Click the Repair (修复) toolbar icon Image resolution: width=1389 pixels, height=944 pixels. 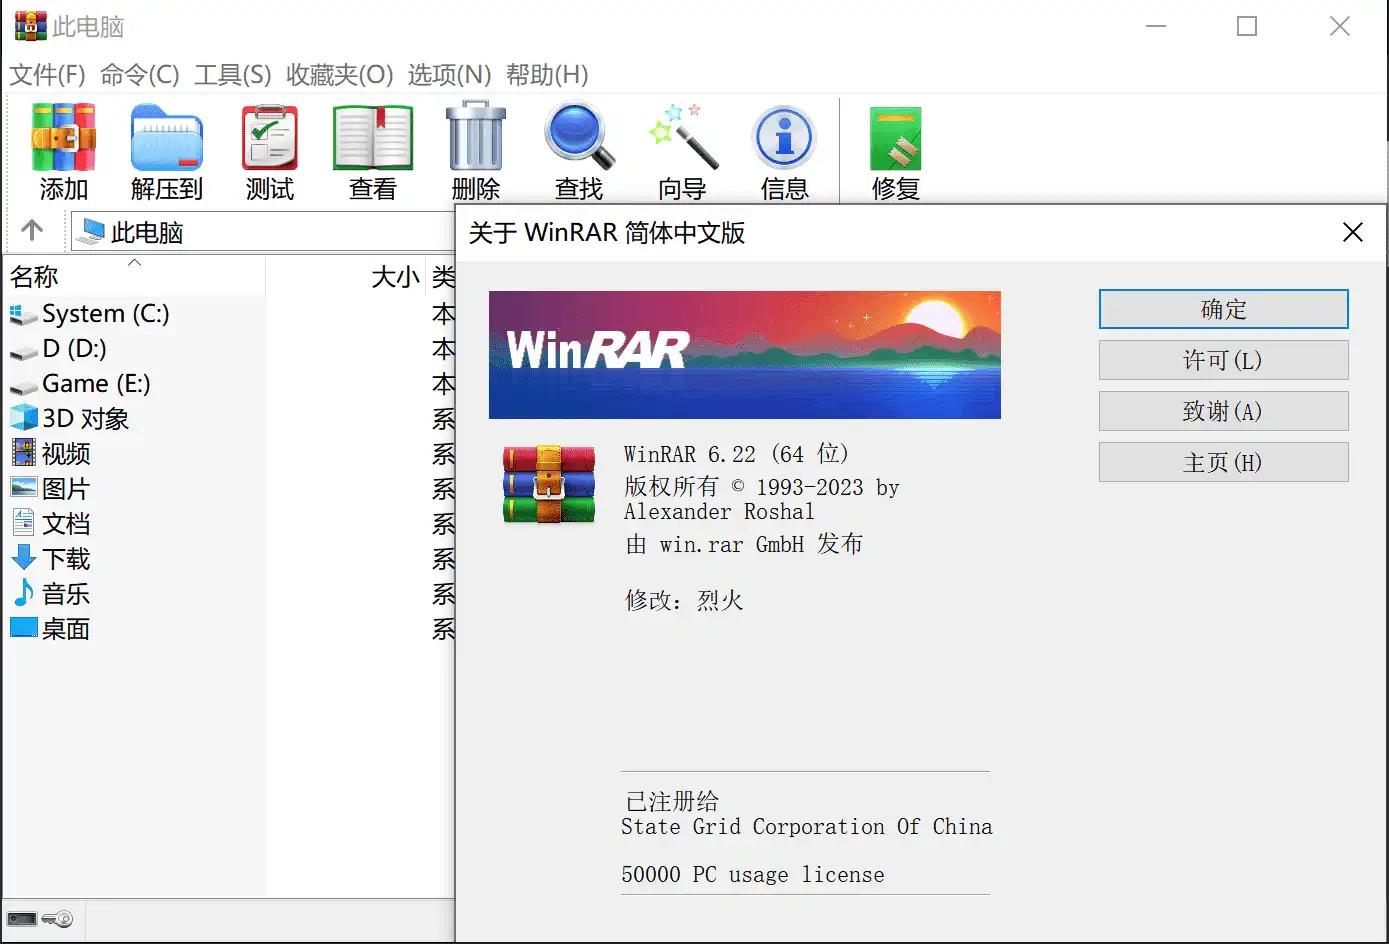coord(896,151)
